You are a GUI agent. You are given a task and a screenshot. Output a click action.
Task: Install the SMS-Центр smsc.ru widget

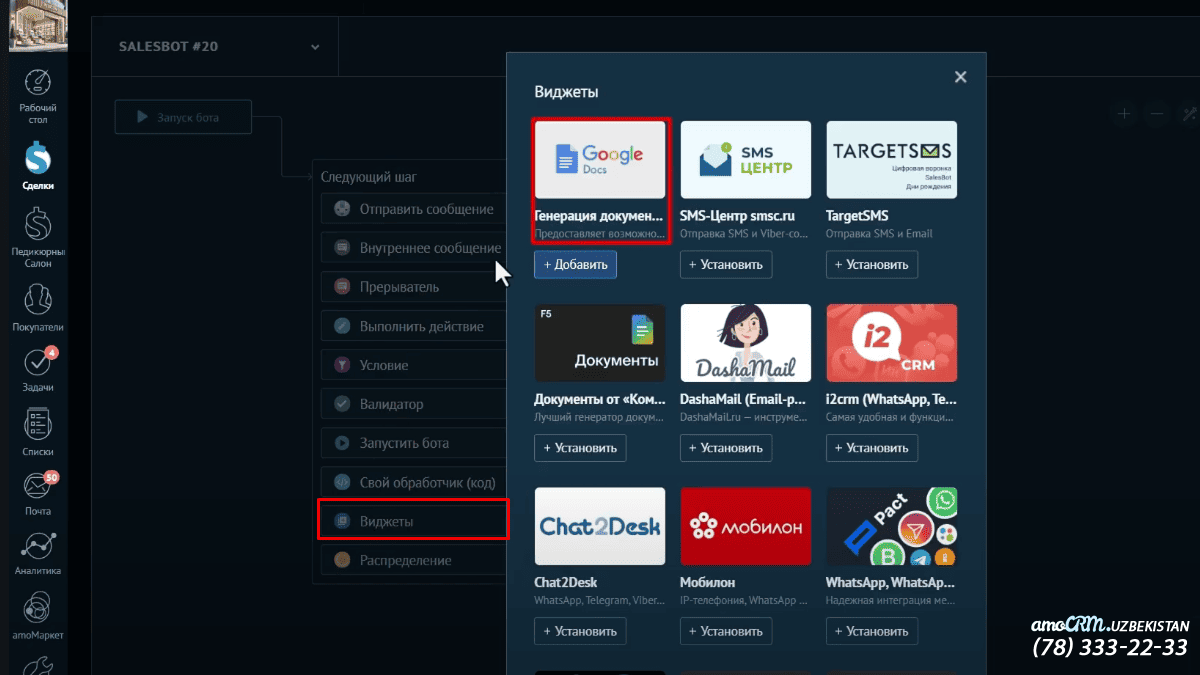click(726, 264)
